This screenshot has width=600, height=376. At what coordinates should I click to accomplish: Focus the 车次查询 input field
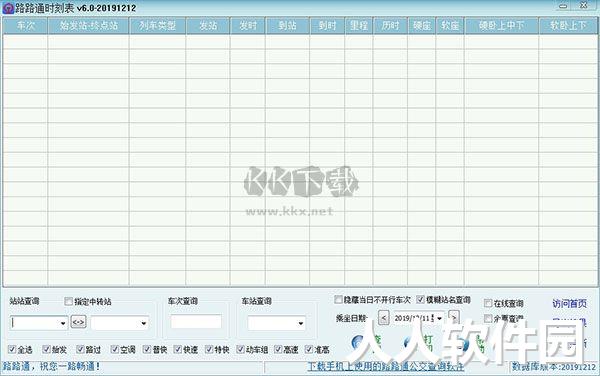(x=196, y=322)
